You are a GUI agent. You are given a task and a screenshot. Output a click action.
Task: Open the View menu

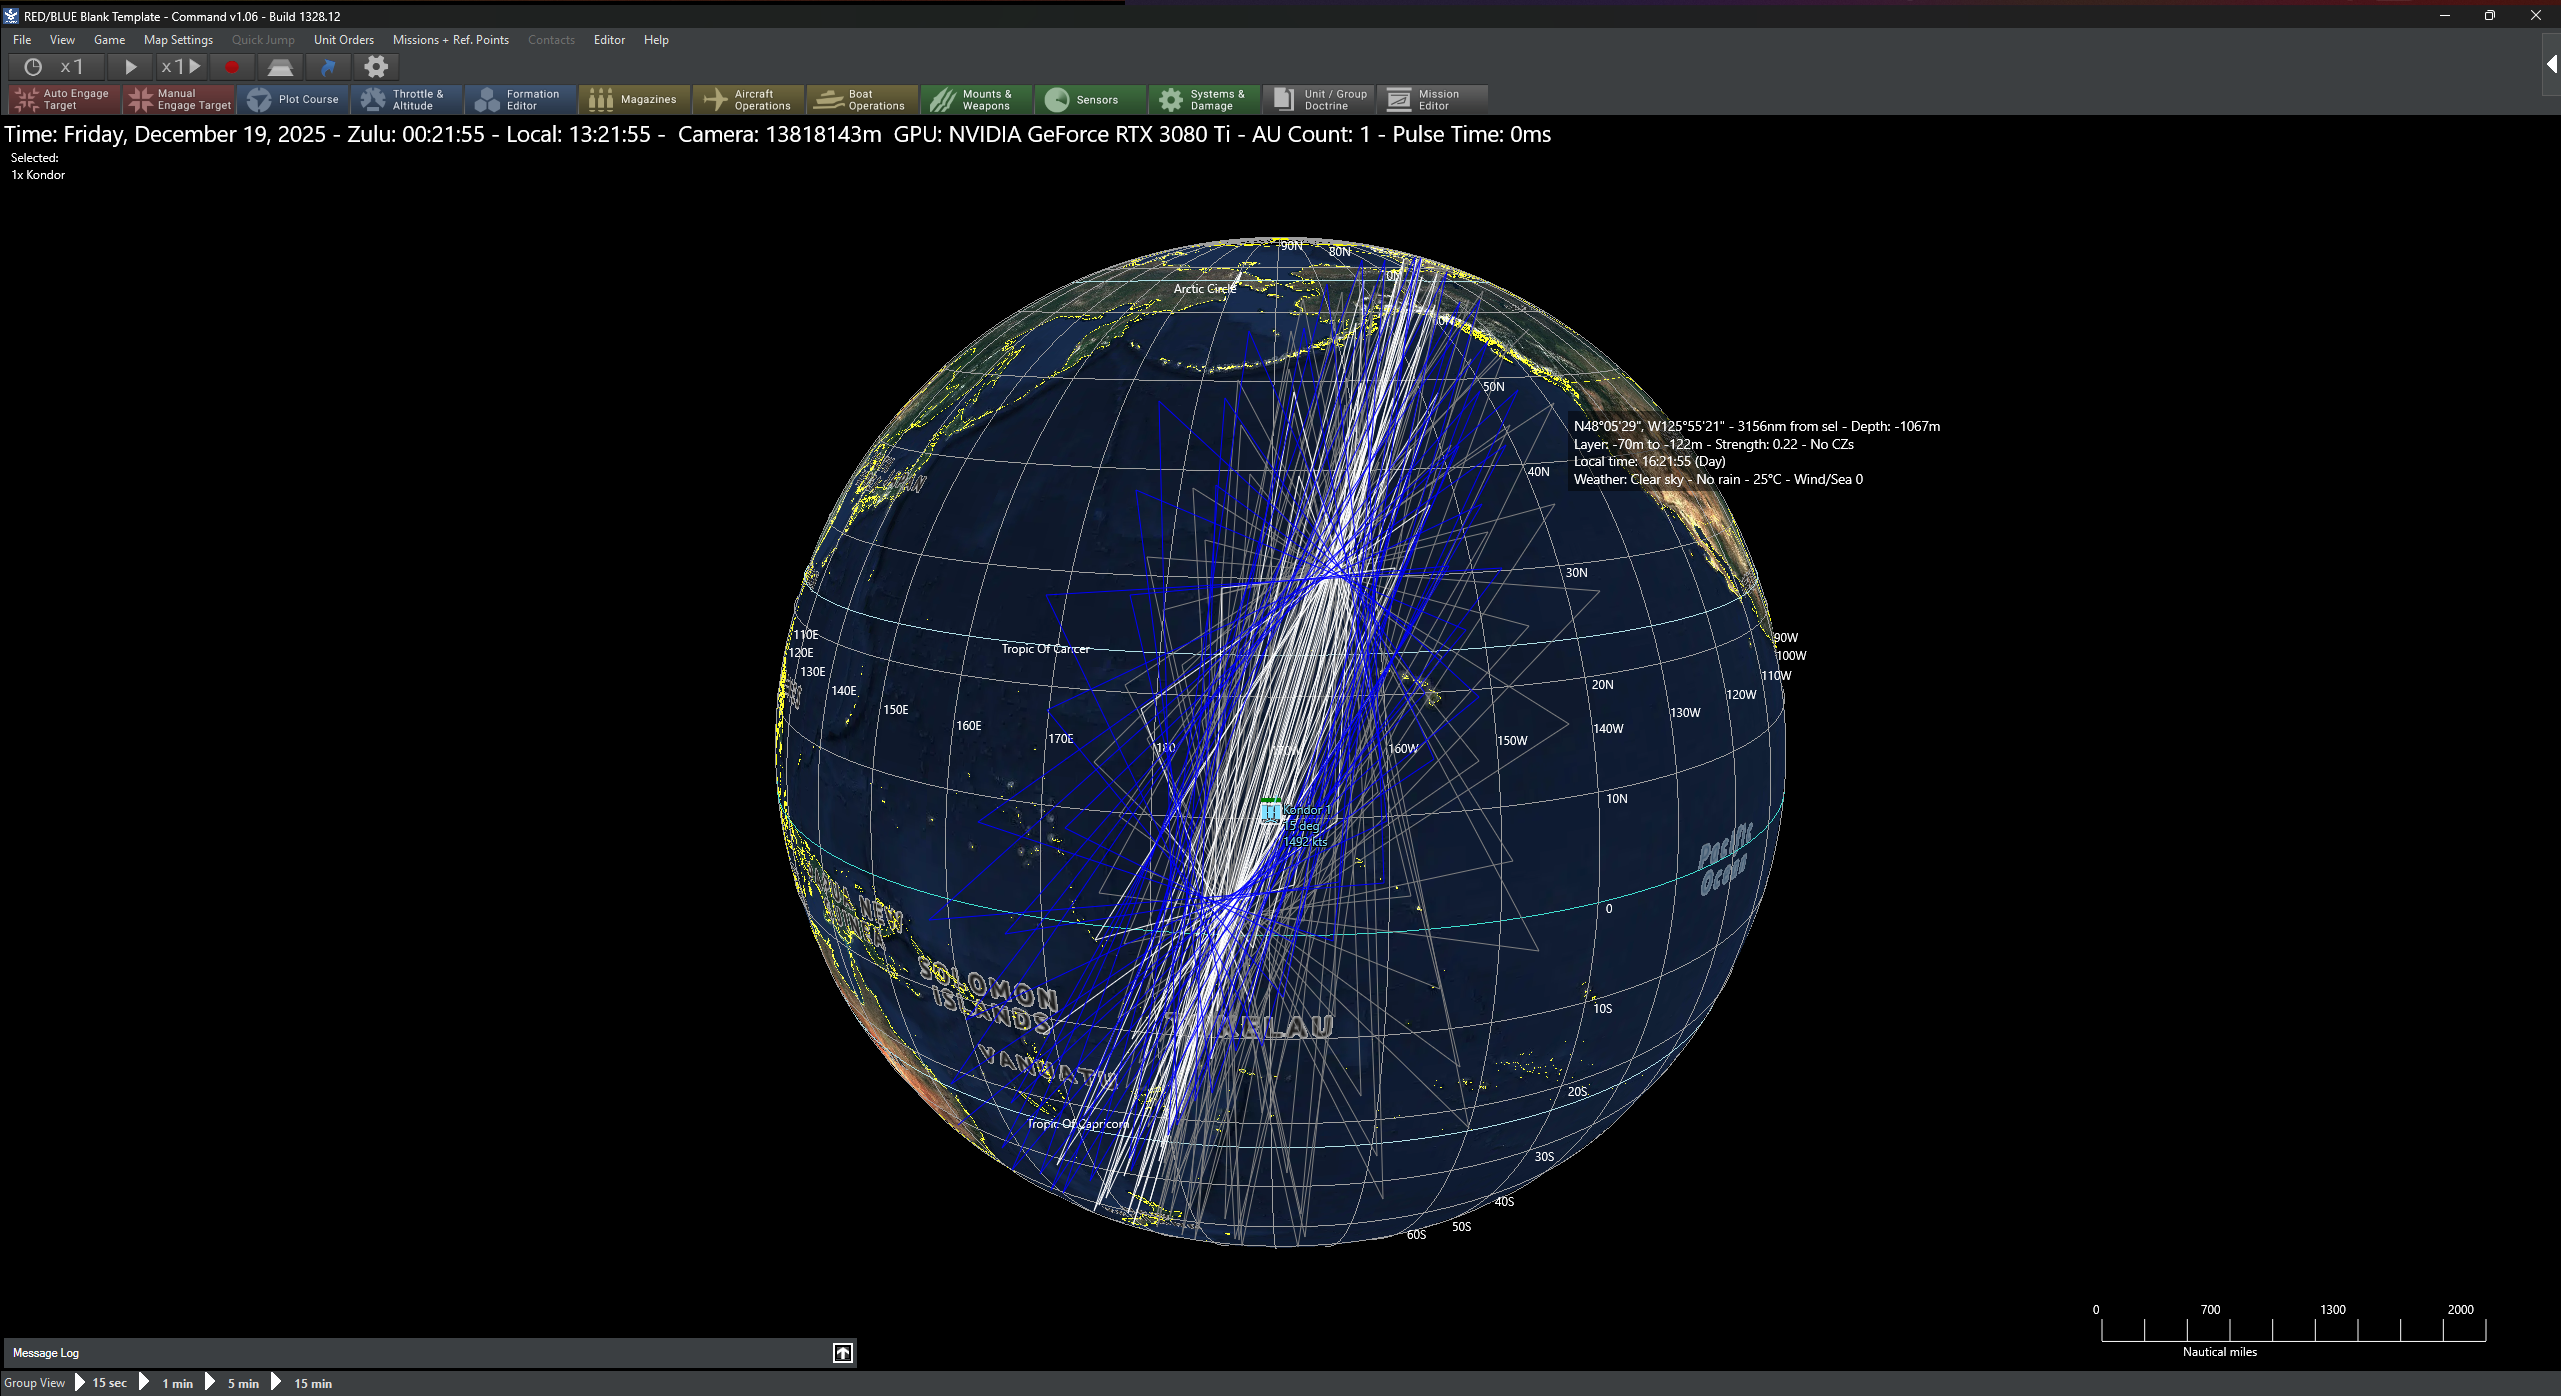(x=62, y=40)
